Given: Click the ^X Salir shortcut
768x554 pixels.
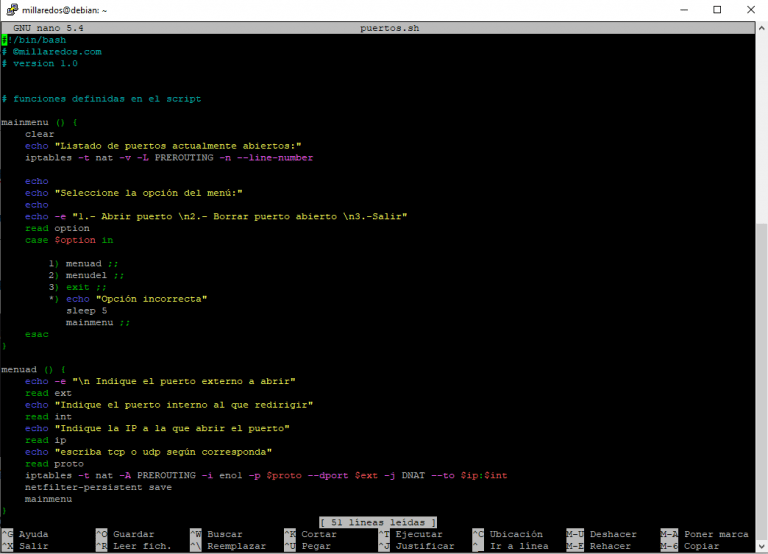Looking at the screenshot, I should click(25, 546).
